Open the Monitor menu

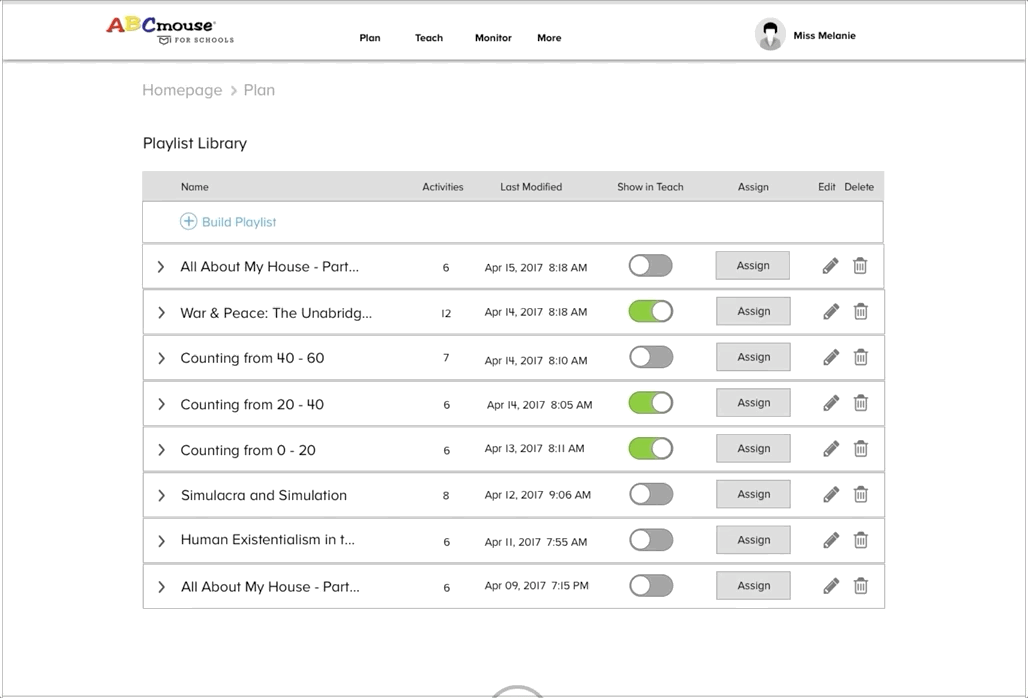[493, 38]
